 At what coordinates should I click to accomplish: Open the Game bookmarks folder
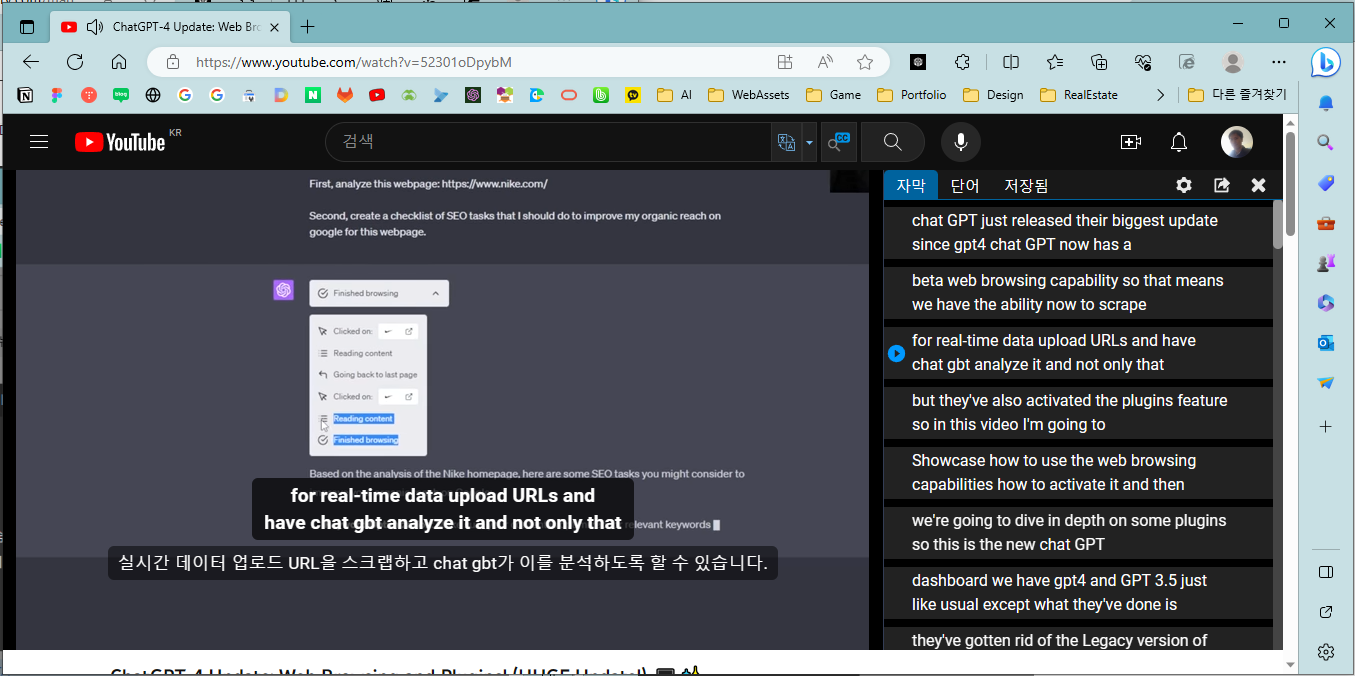[x=833, y=95]
